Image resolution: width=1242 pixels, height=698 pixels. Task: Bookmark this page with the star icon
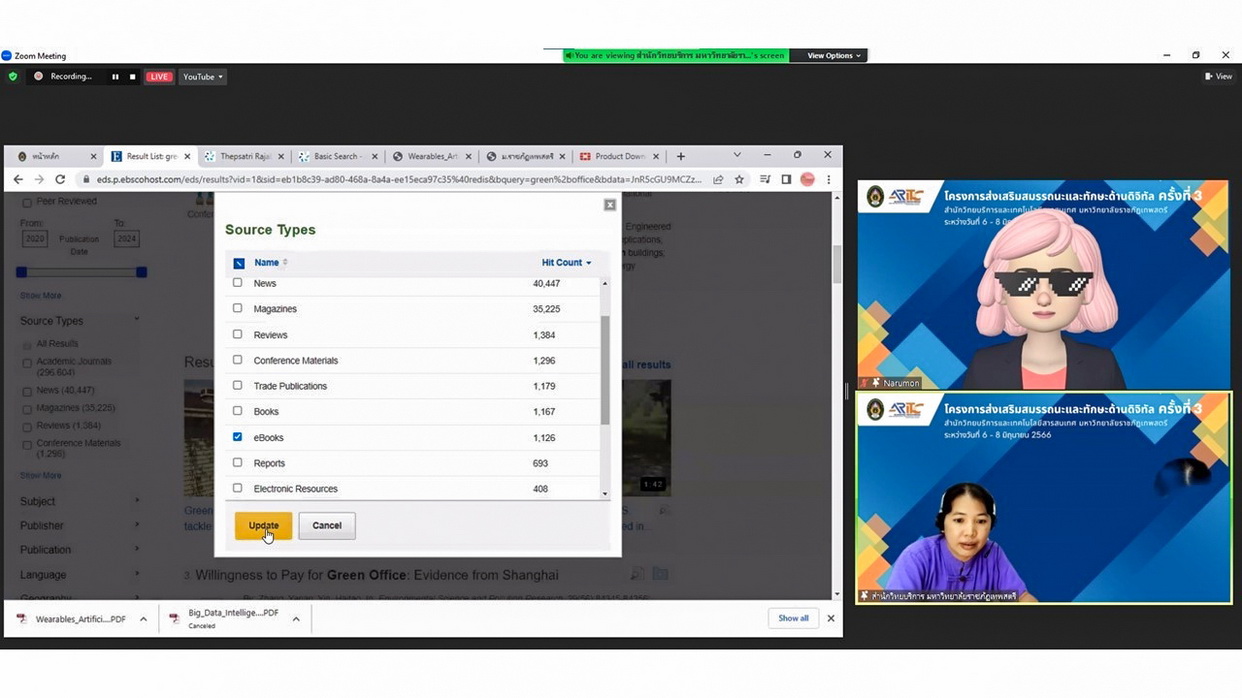point(739,180)
